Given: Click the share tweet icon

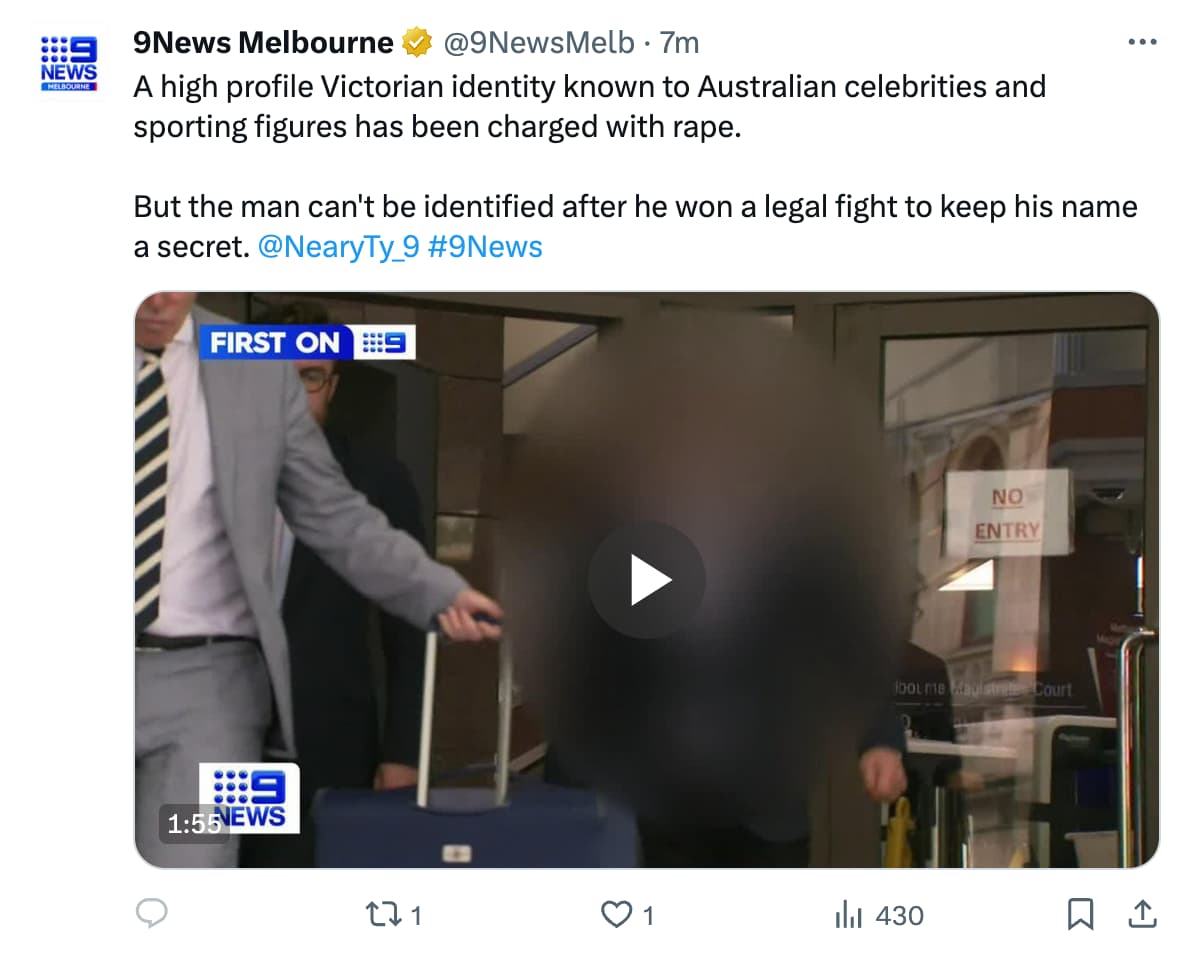Looking at the screenshot, I should (x=1141, y=914).
